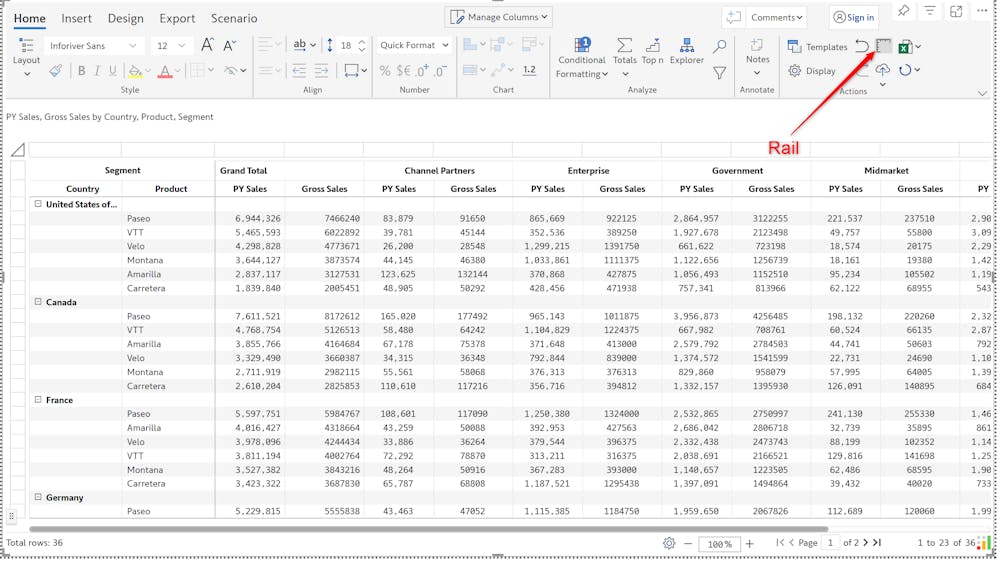The width and height of the screenshot is (1000, 561).
Task: Click the page number input field
Action: coord(830,543)
